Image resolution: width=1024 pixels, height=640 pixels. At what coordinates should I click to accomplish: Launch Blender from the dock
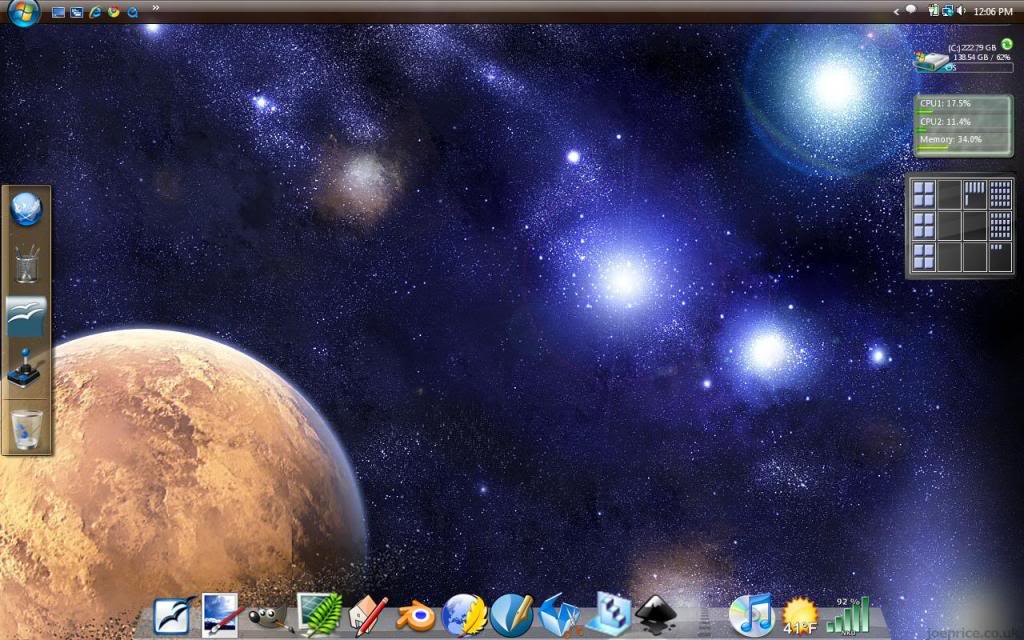tap(415, 615)
